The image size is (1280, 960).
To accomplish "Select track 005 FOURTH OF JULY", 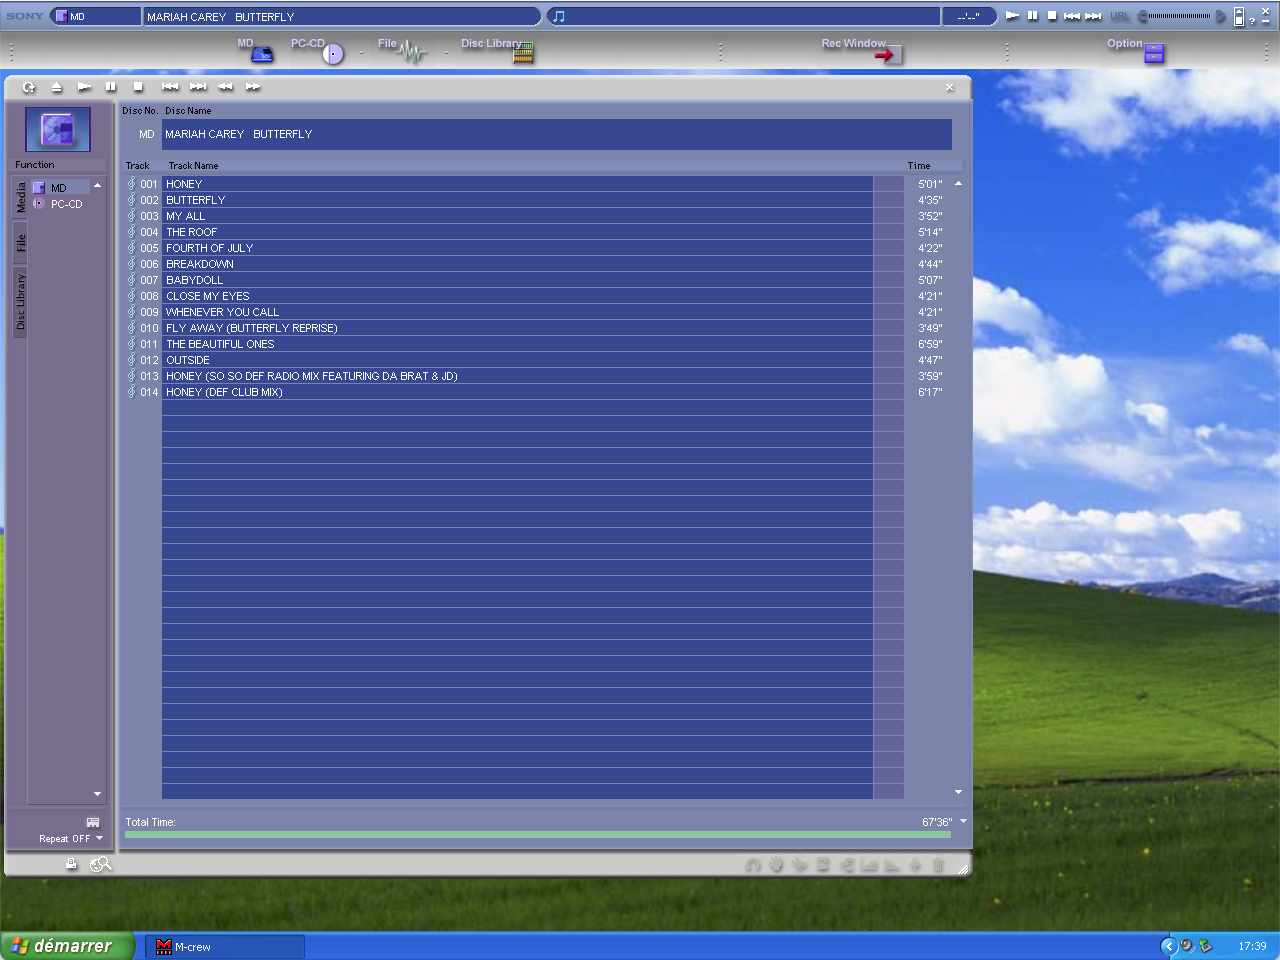I will [x=517, y=248].
